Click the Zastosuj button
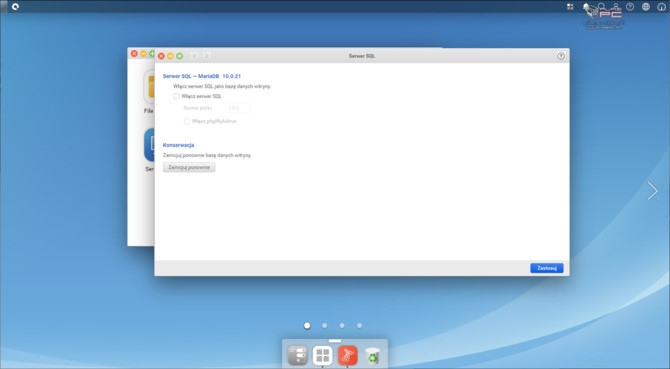This screenshot has width=670, height=369. pos(547,268)
